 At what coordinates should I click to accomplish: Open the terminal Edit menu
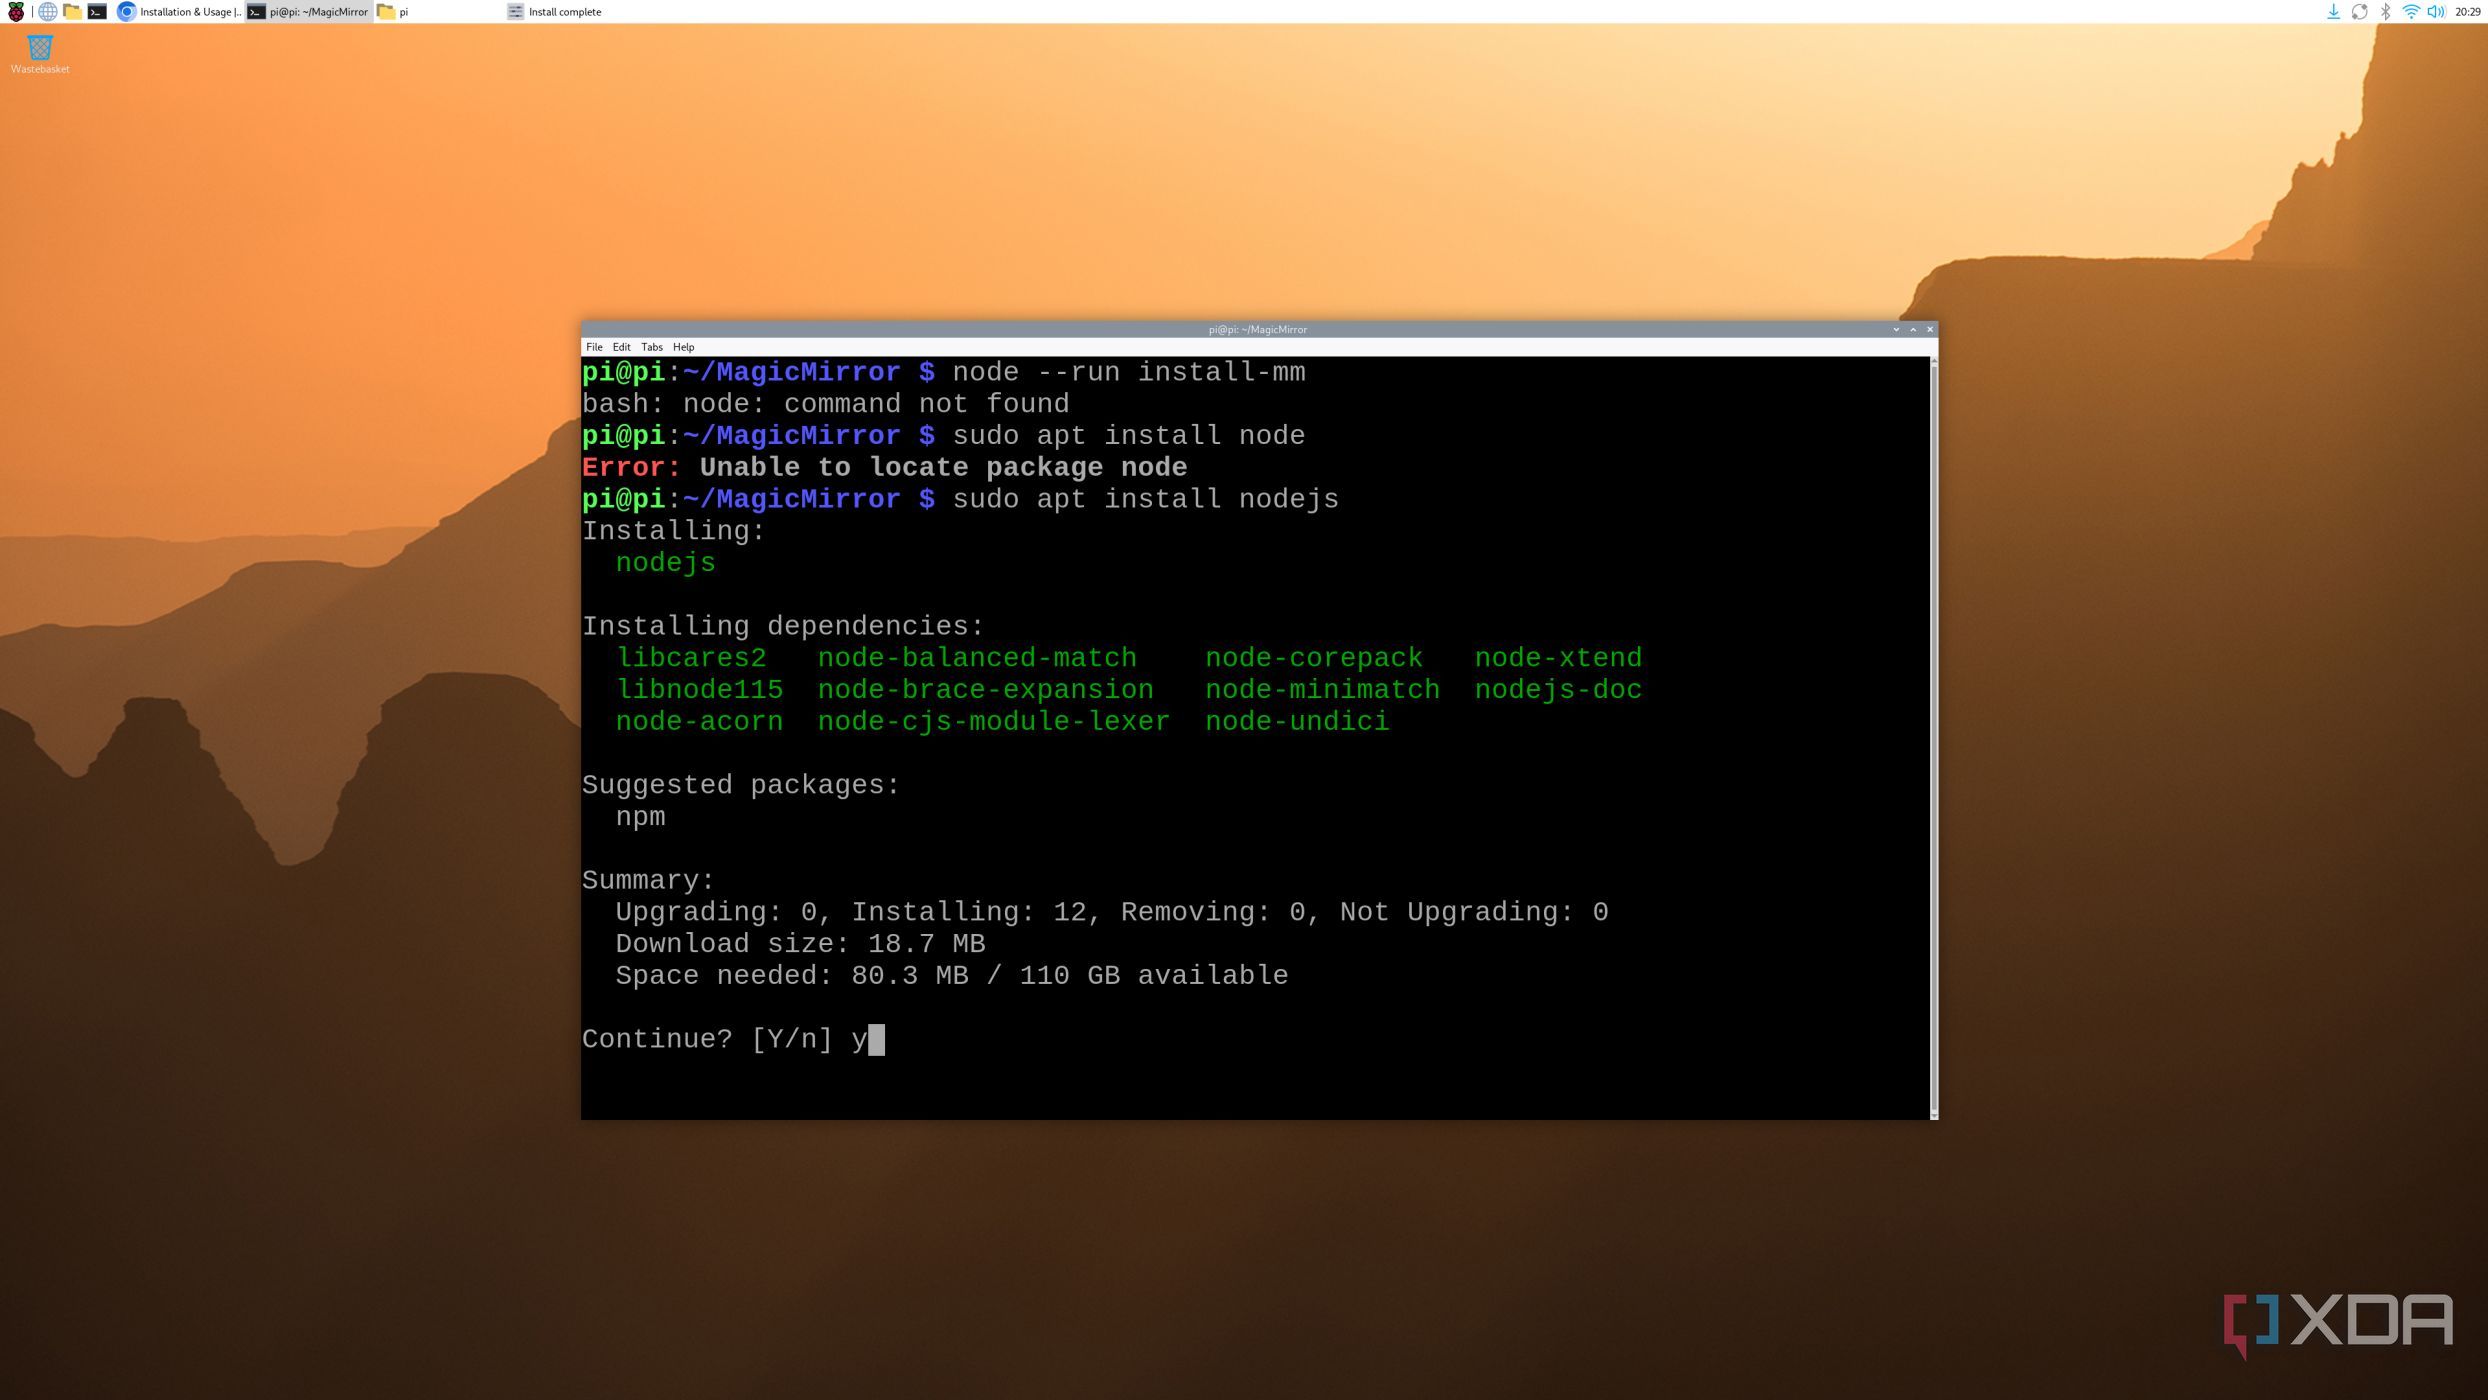(621, 347)
